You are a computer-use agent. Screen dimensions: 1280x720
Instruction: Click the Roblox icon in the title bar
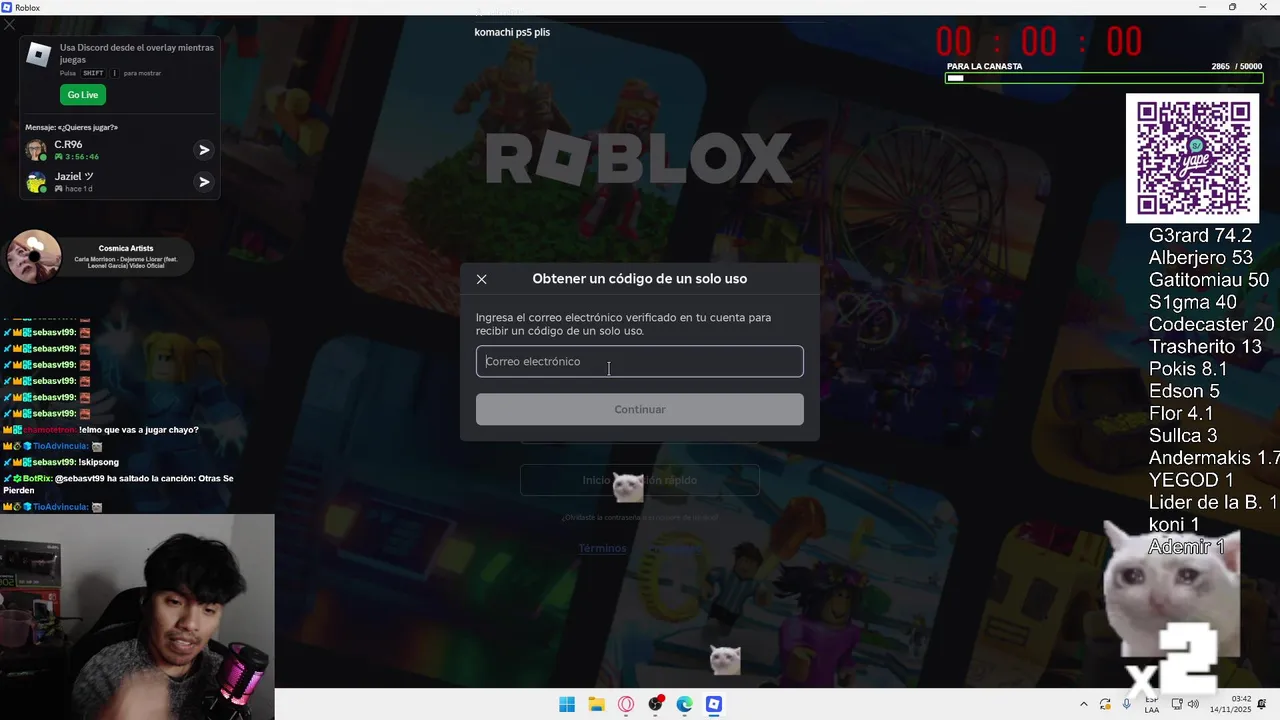tap(7, 7)
